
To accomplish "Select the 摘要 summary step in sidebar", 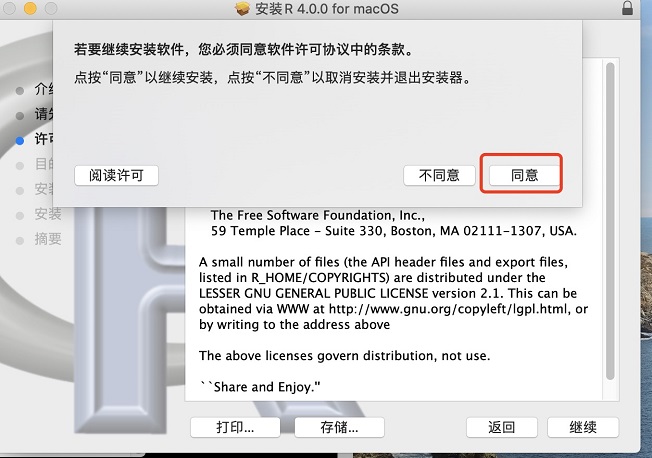I will pyautogui.click(x=48, y=239).
